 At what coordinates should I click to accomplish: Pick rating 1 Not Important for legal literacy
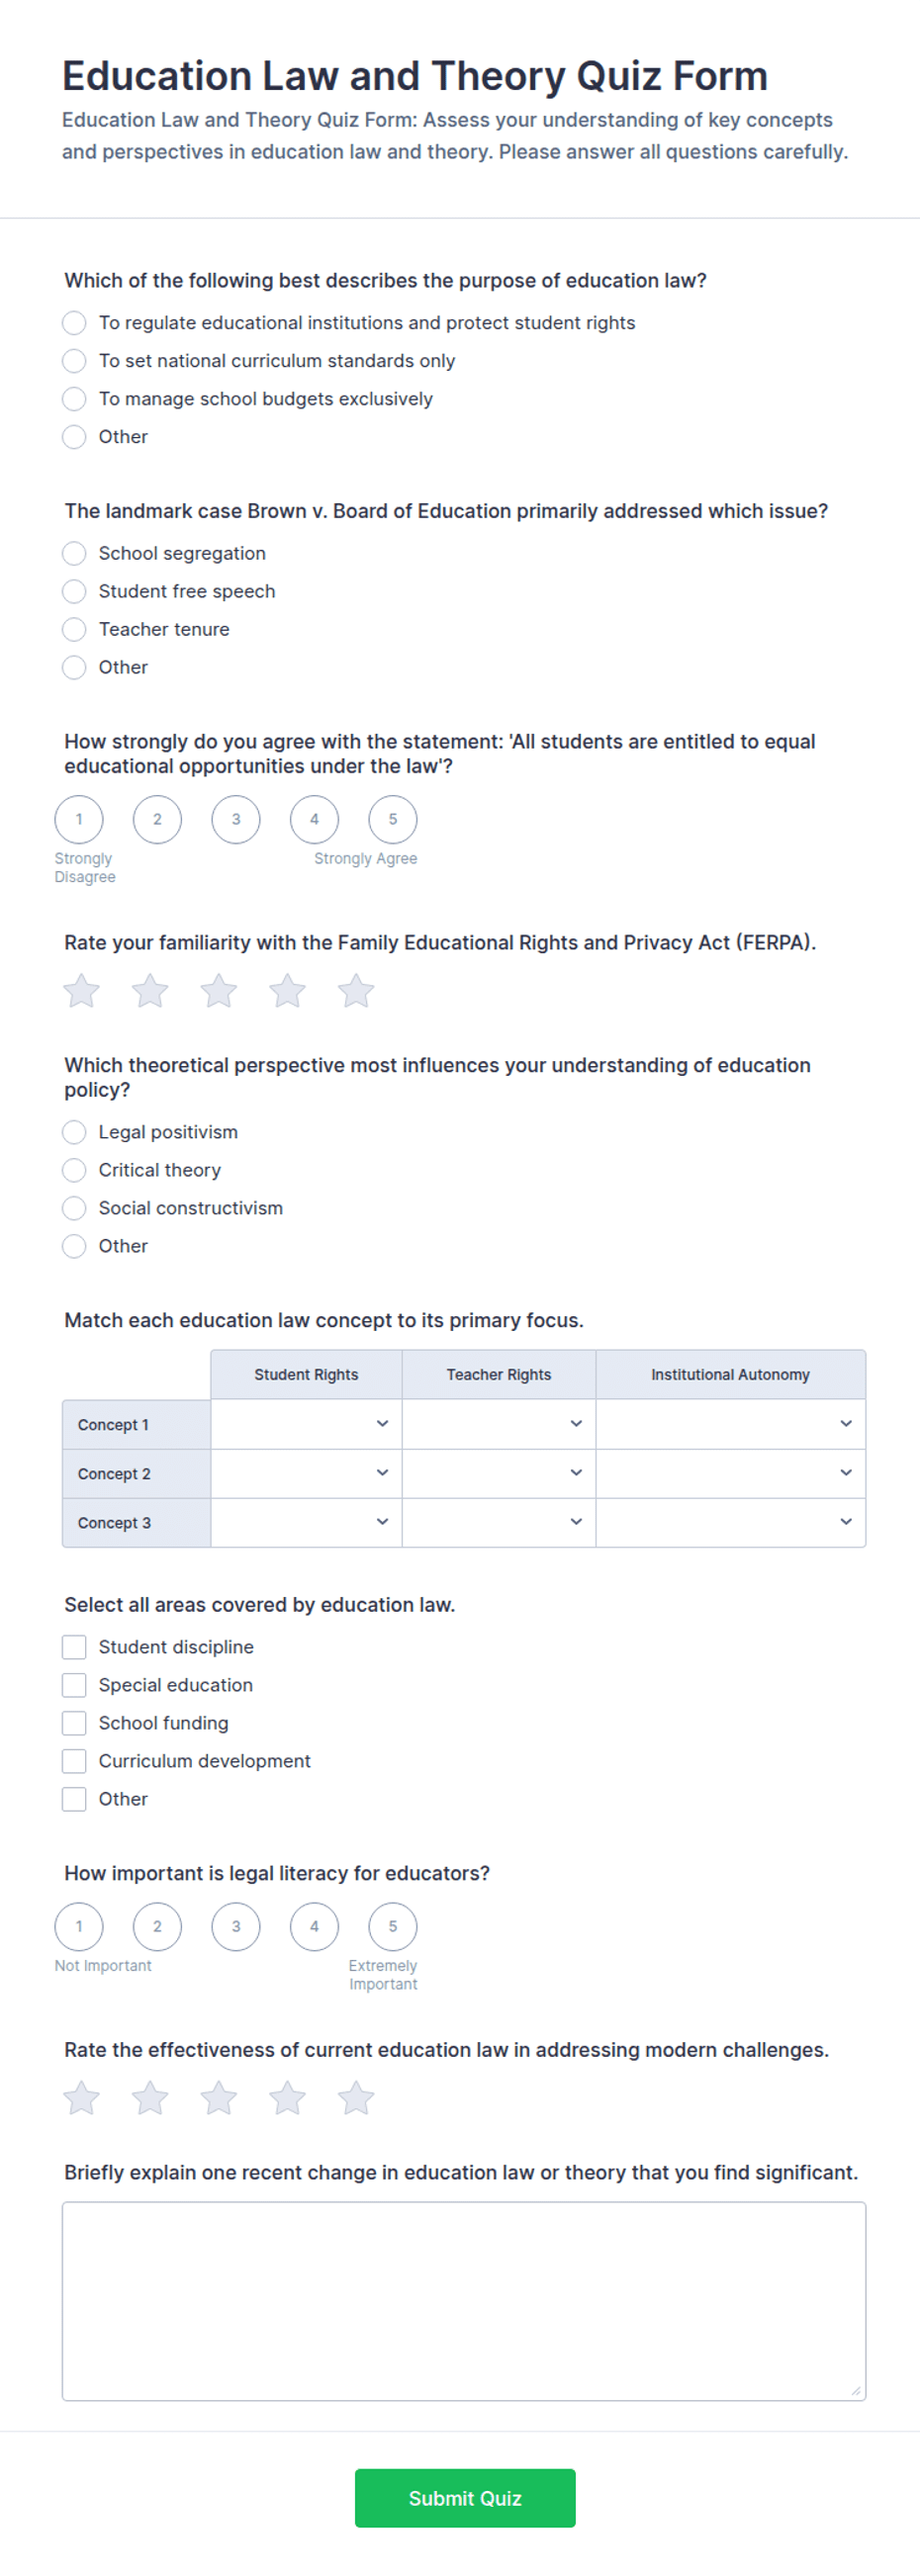point(79,1926)
